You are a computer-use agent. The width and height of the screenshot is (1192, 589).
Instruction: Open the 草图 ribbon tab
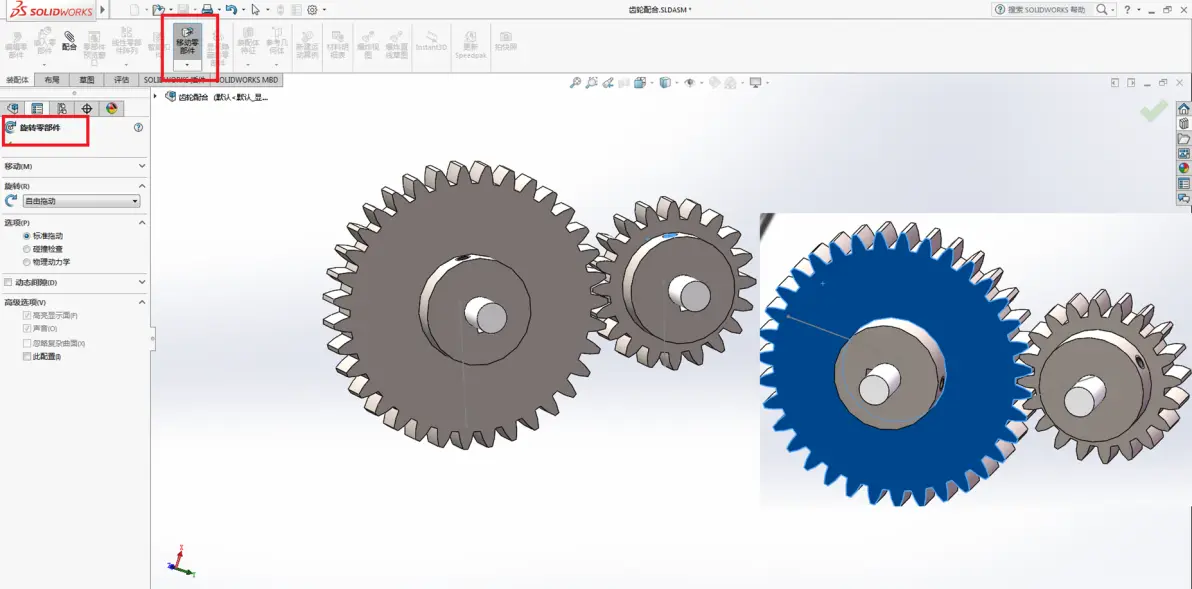click(87, 80)
